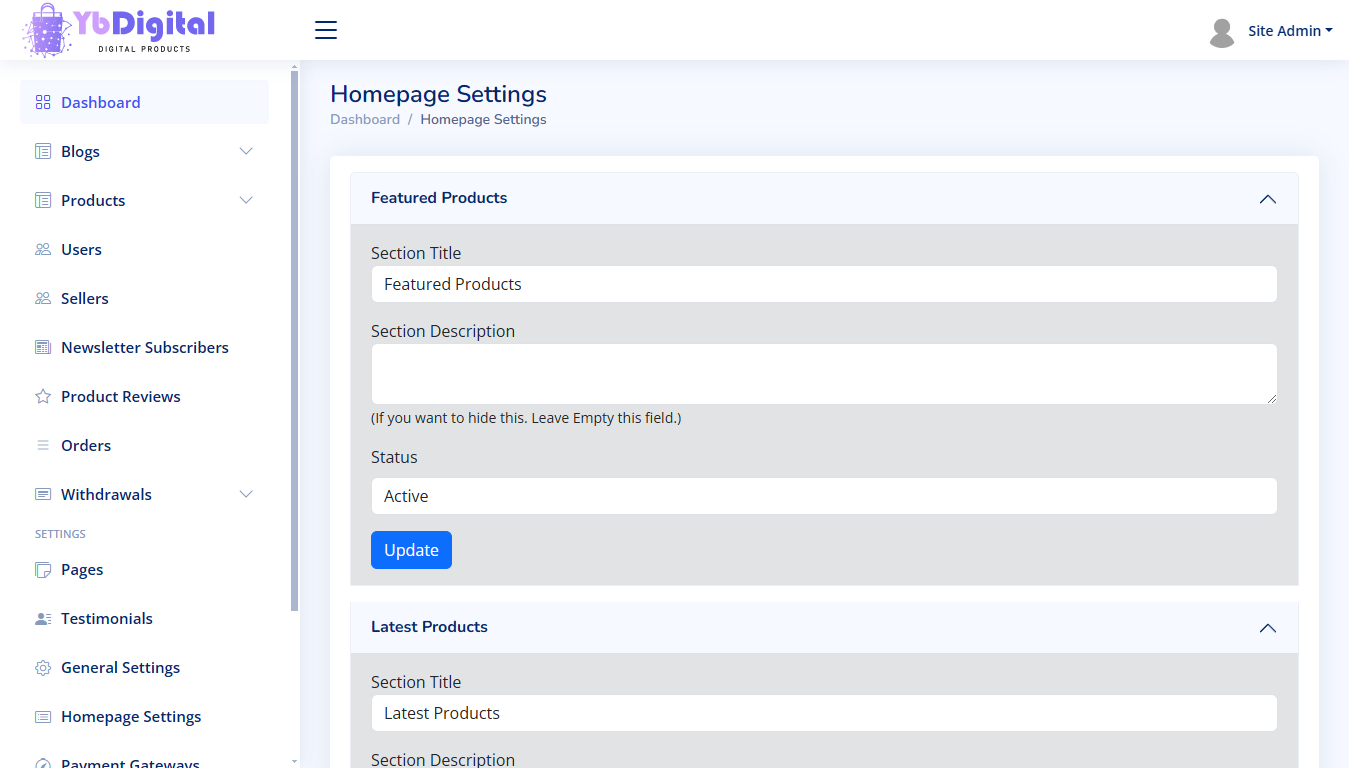Viewport: 1349px width, 768px height.
Task: Click the General Settings gear icon
Action: [x=43, y=668]
